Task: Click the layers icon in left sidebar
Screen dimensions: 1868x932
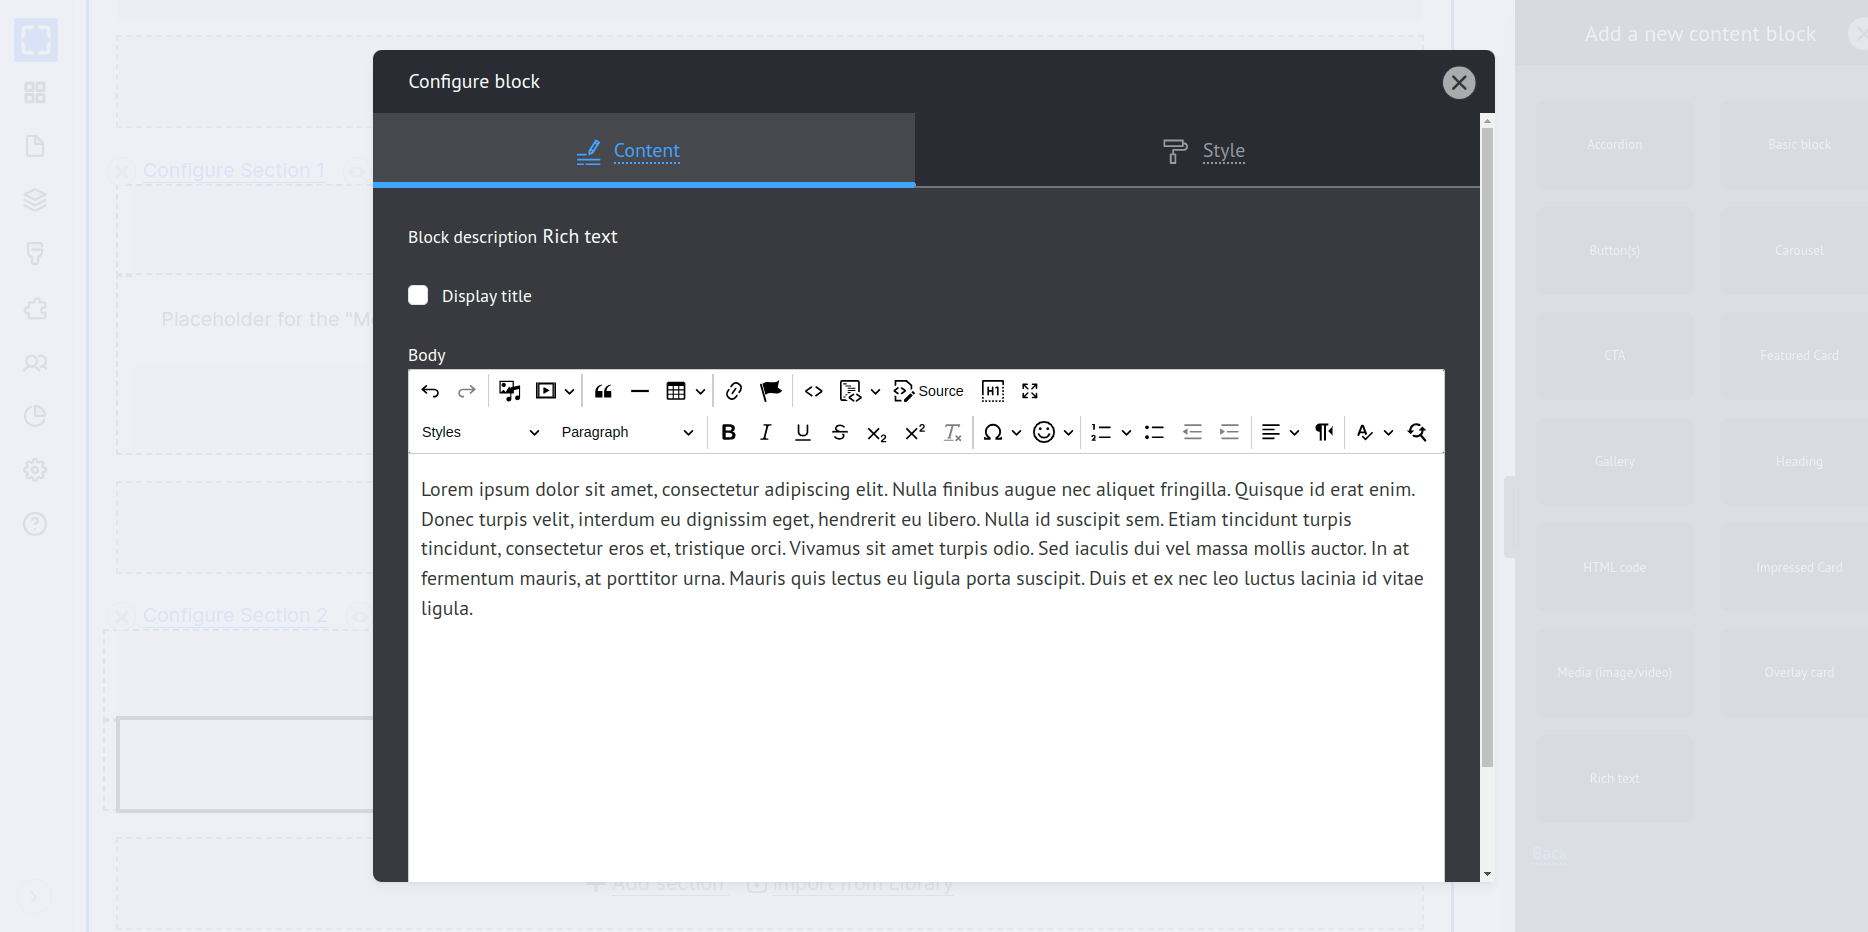Action: (35, 200)
